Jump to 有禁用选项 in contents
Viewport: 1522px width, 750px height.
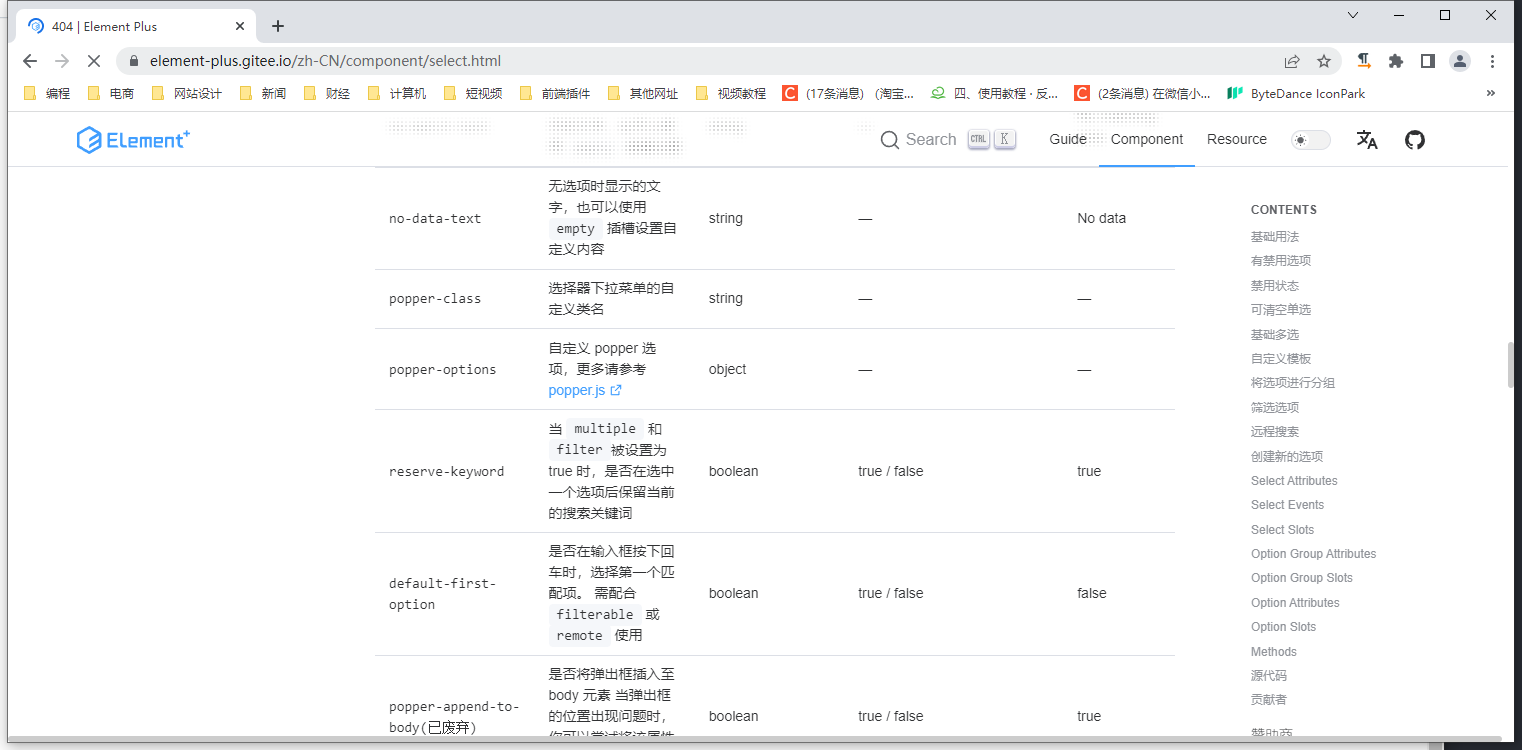pos(1281,261)
